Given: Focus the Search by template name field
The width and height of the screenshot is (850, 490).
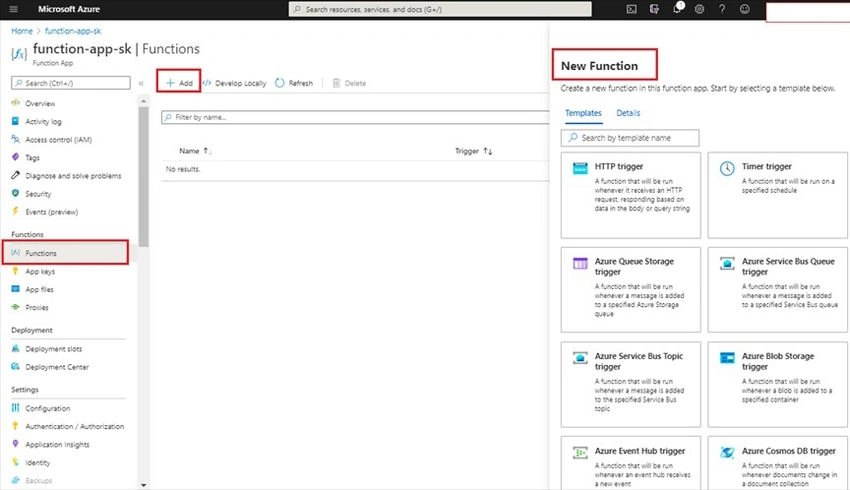Looking at the screenshot, I should 630,138.
